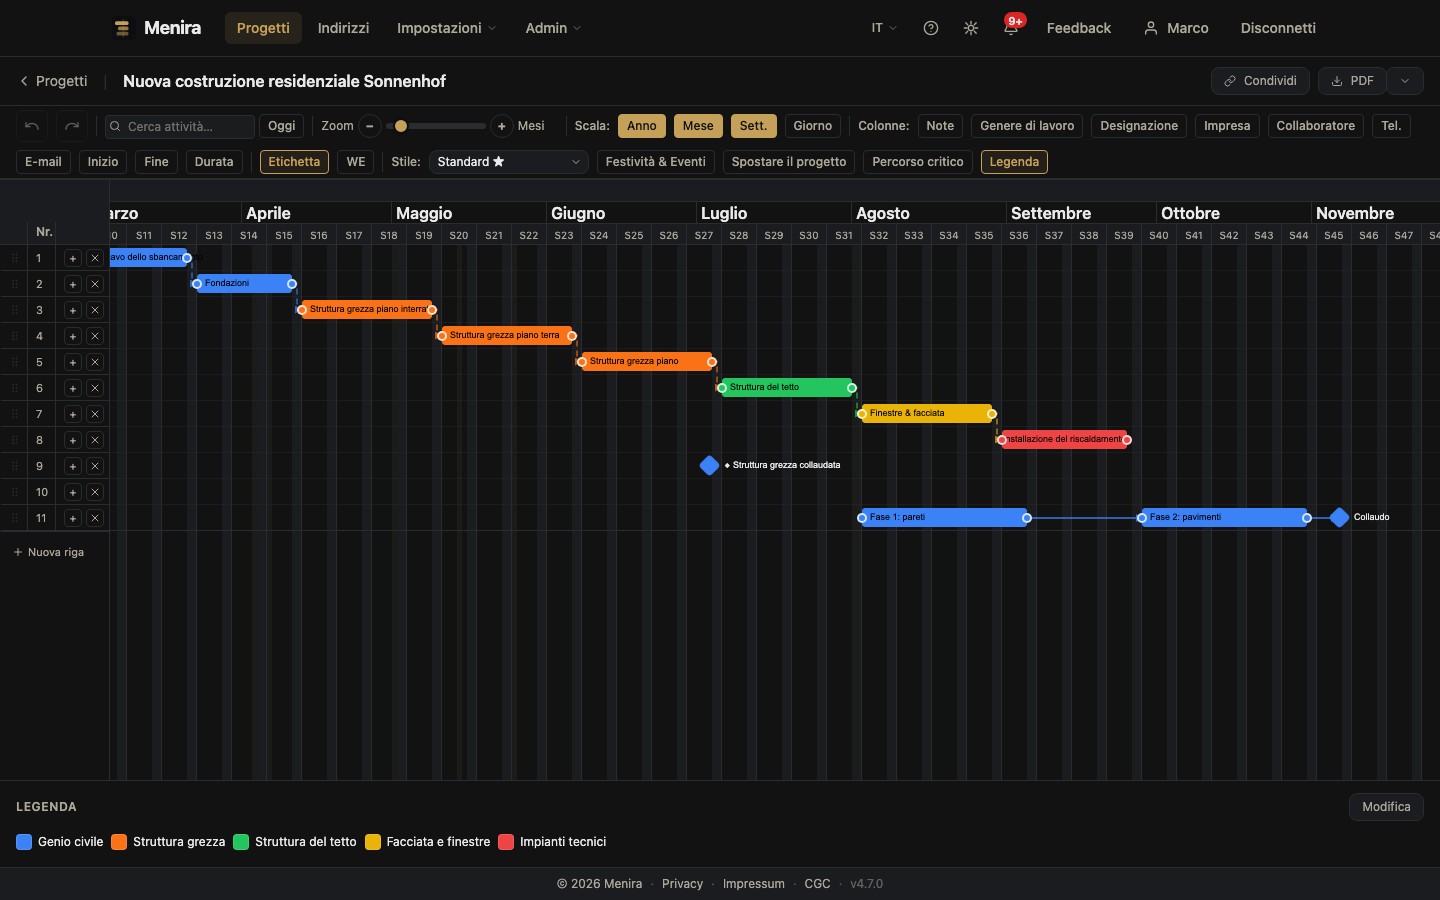1440x900 pixels.
Task: Click the Struttura grezza collaudata milestone diamond
Action: [710, 465]
